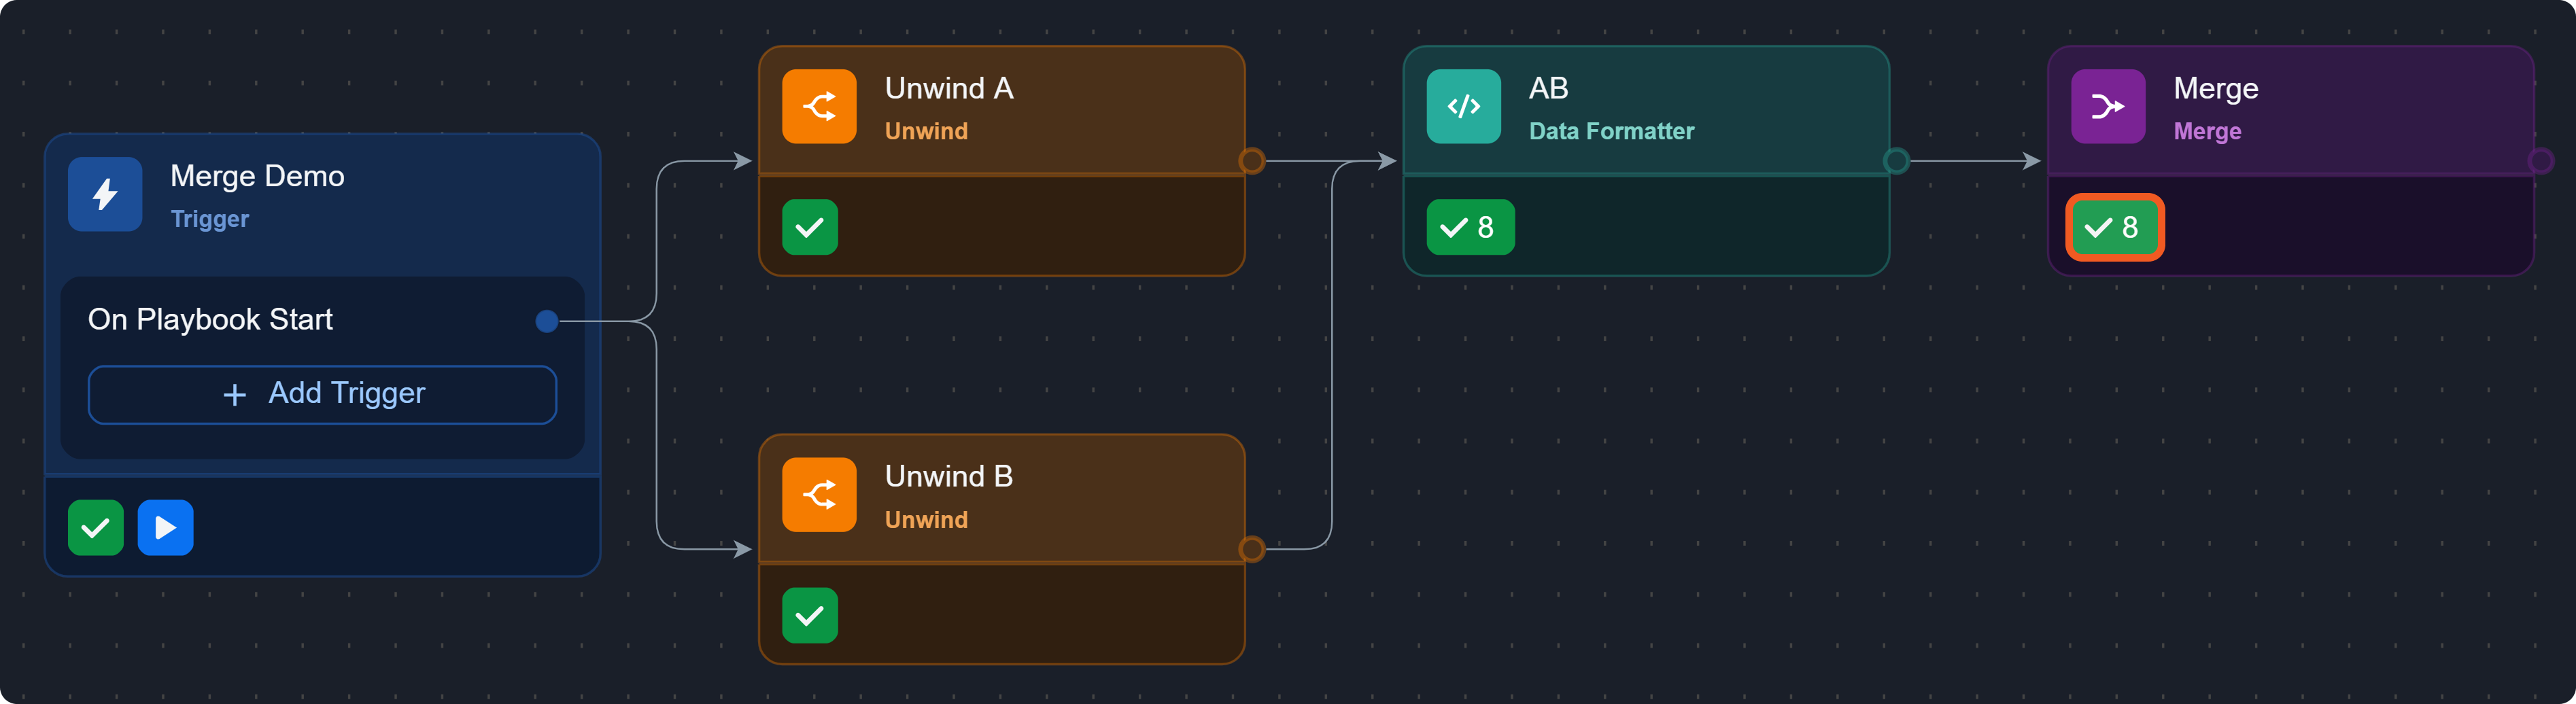Click the Merge node output port

pyautogui.click(x=2540, y=160)
